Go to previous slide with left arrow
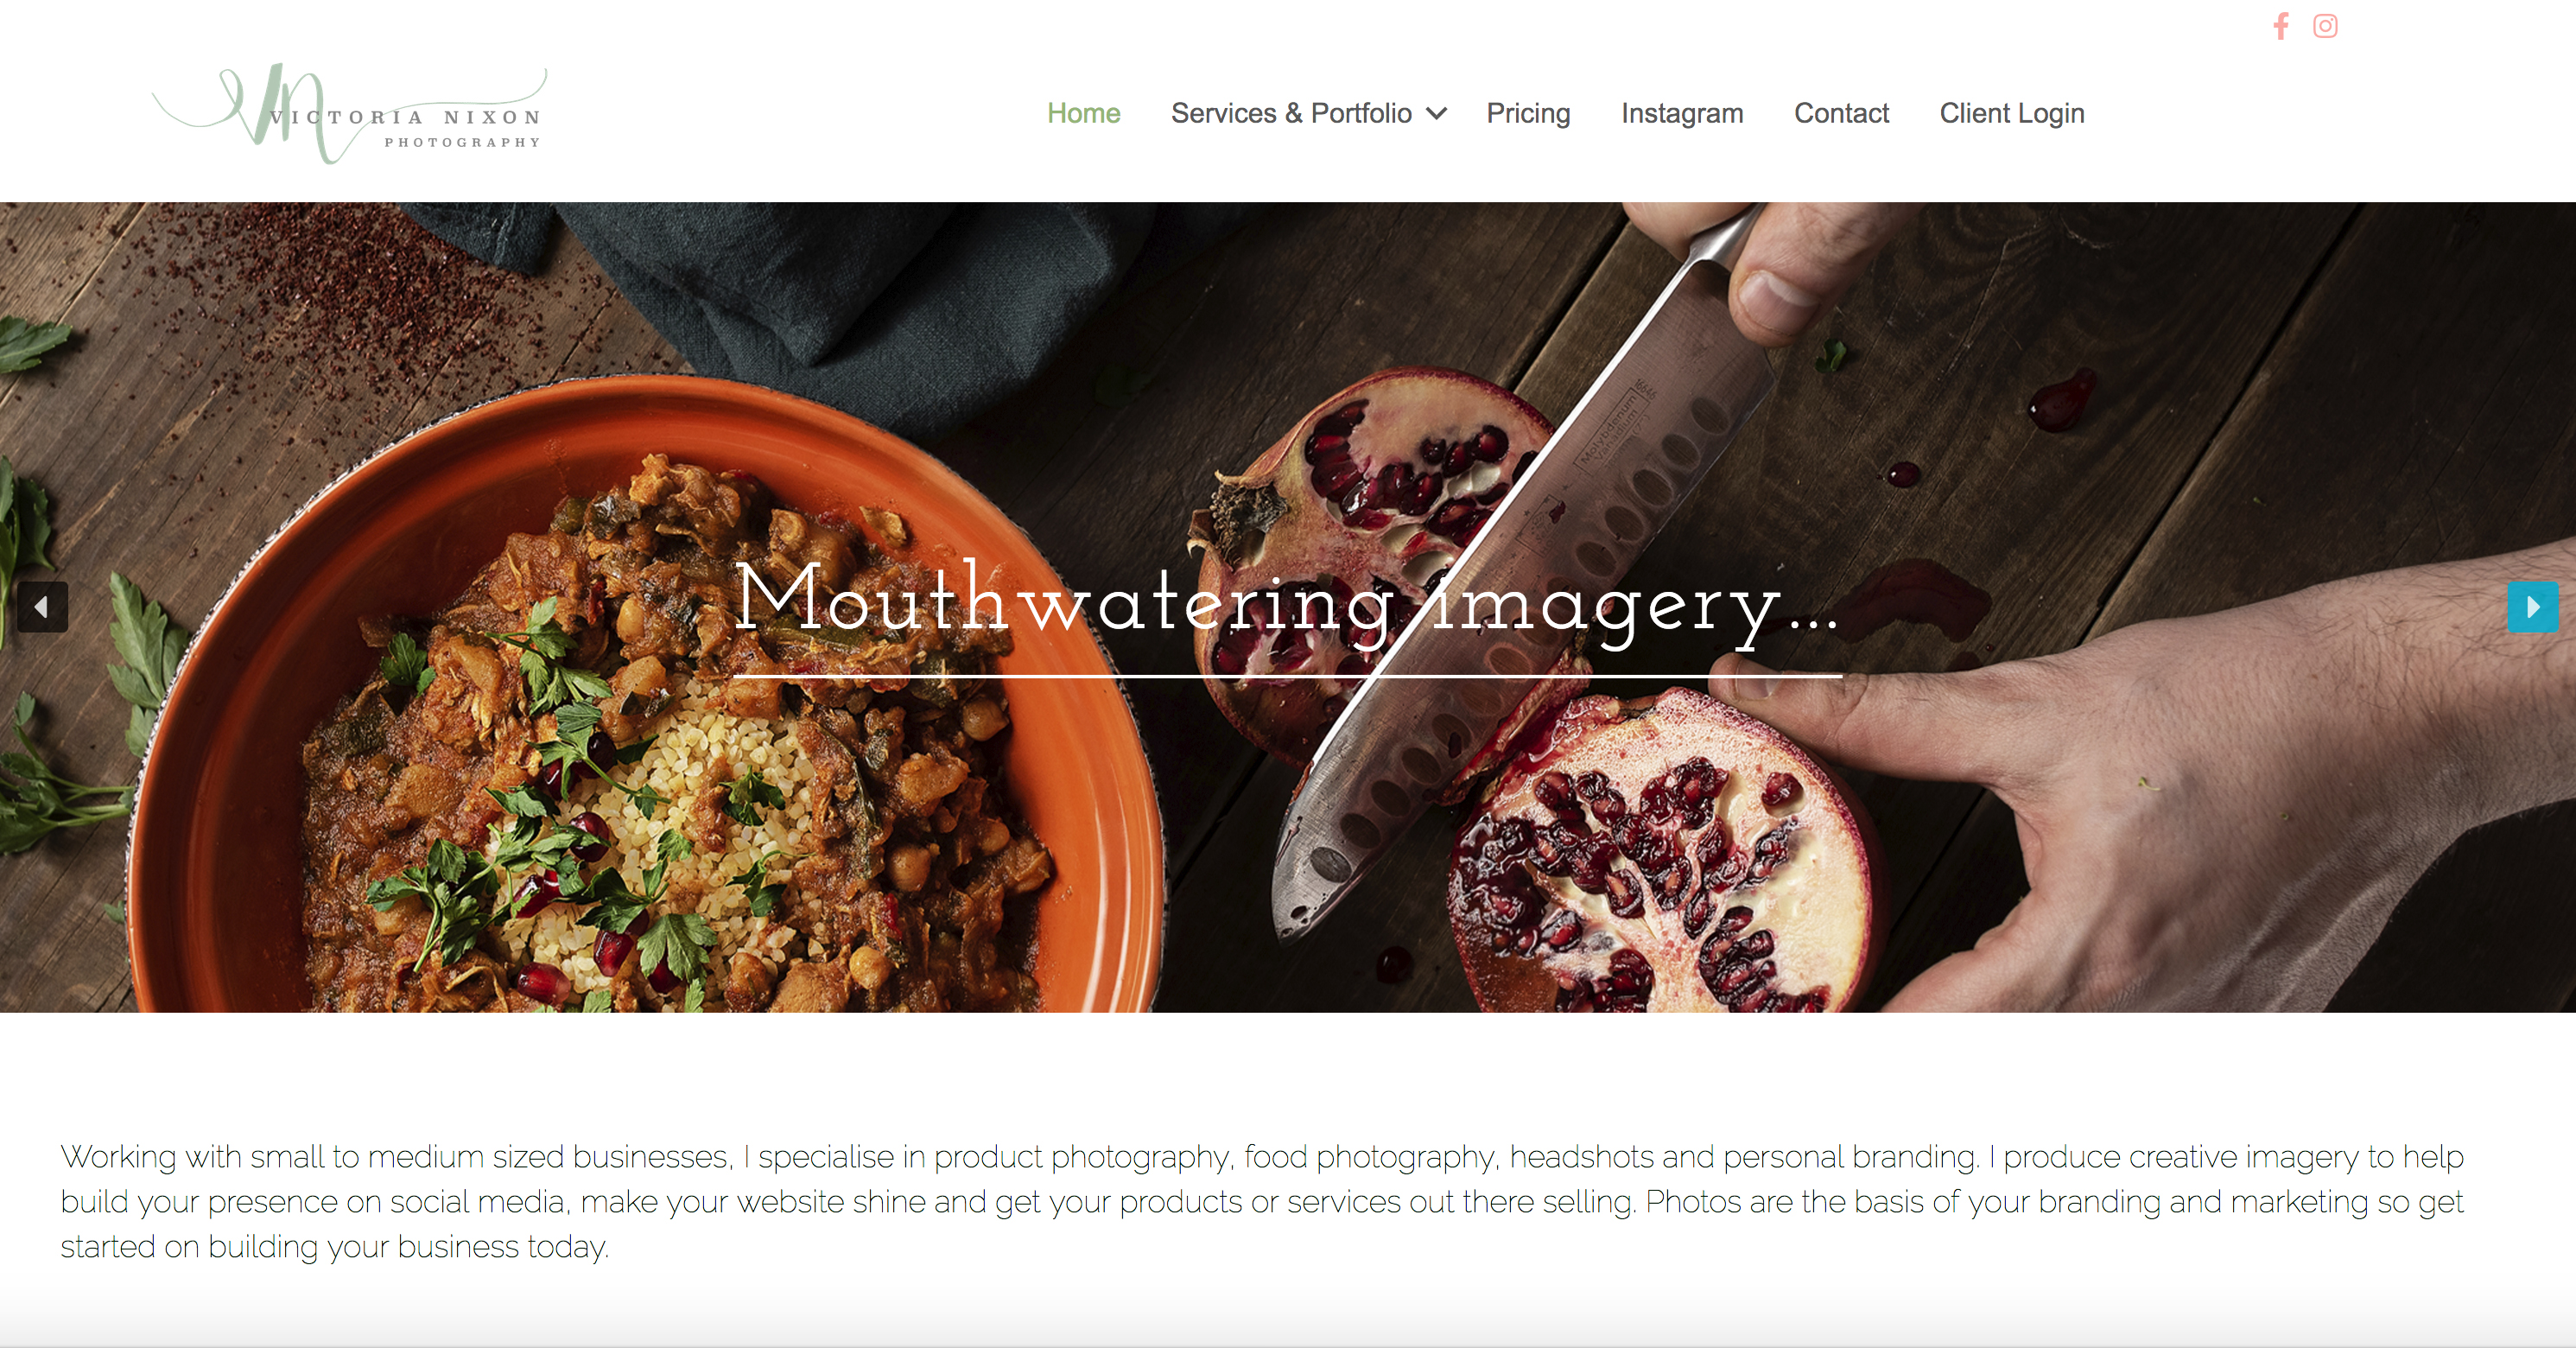The width and height of the screenshot is (2576, 1348). pos(42,607)
